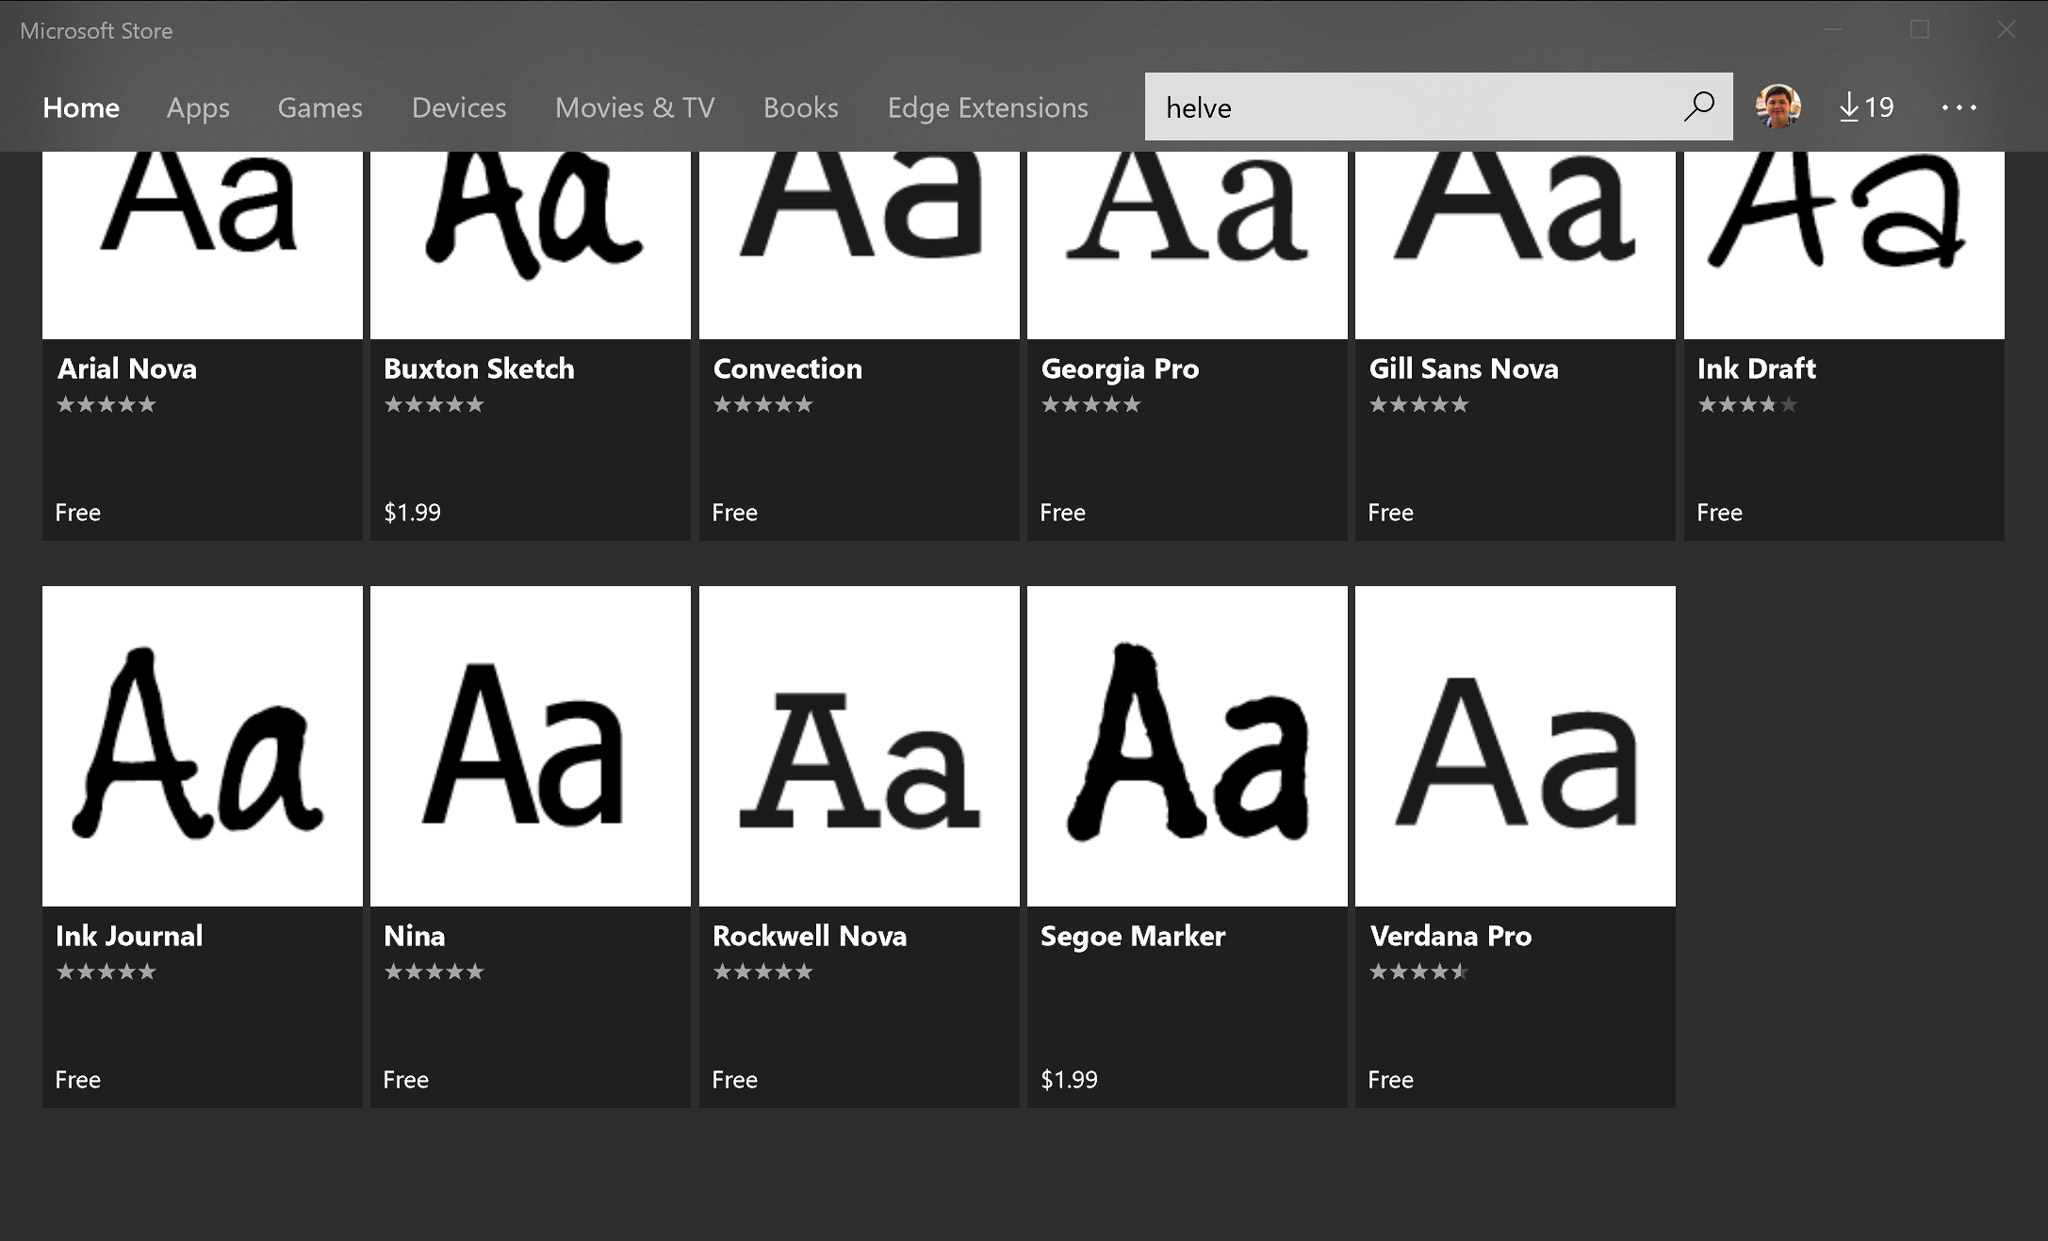Viewport: 2048px width, 1241px height.
Task: Open the Buxton Sketch font preview
Action: pos(530,245)
